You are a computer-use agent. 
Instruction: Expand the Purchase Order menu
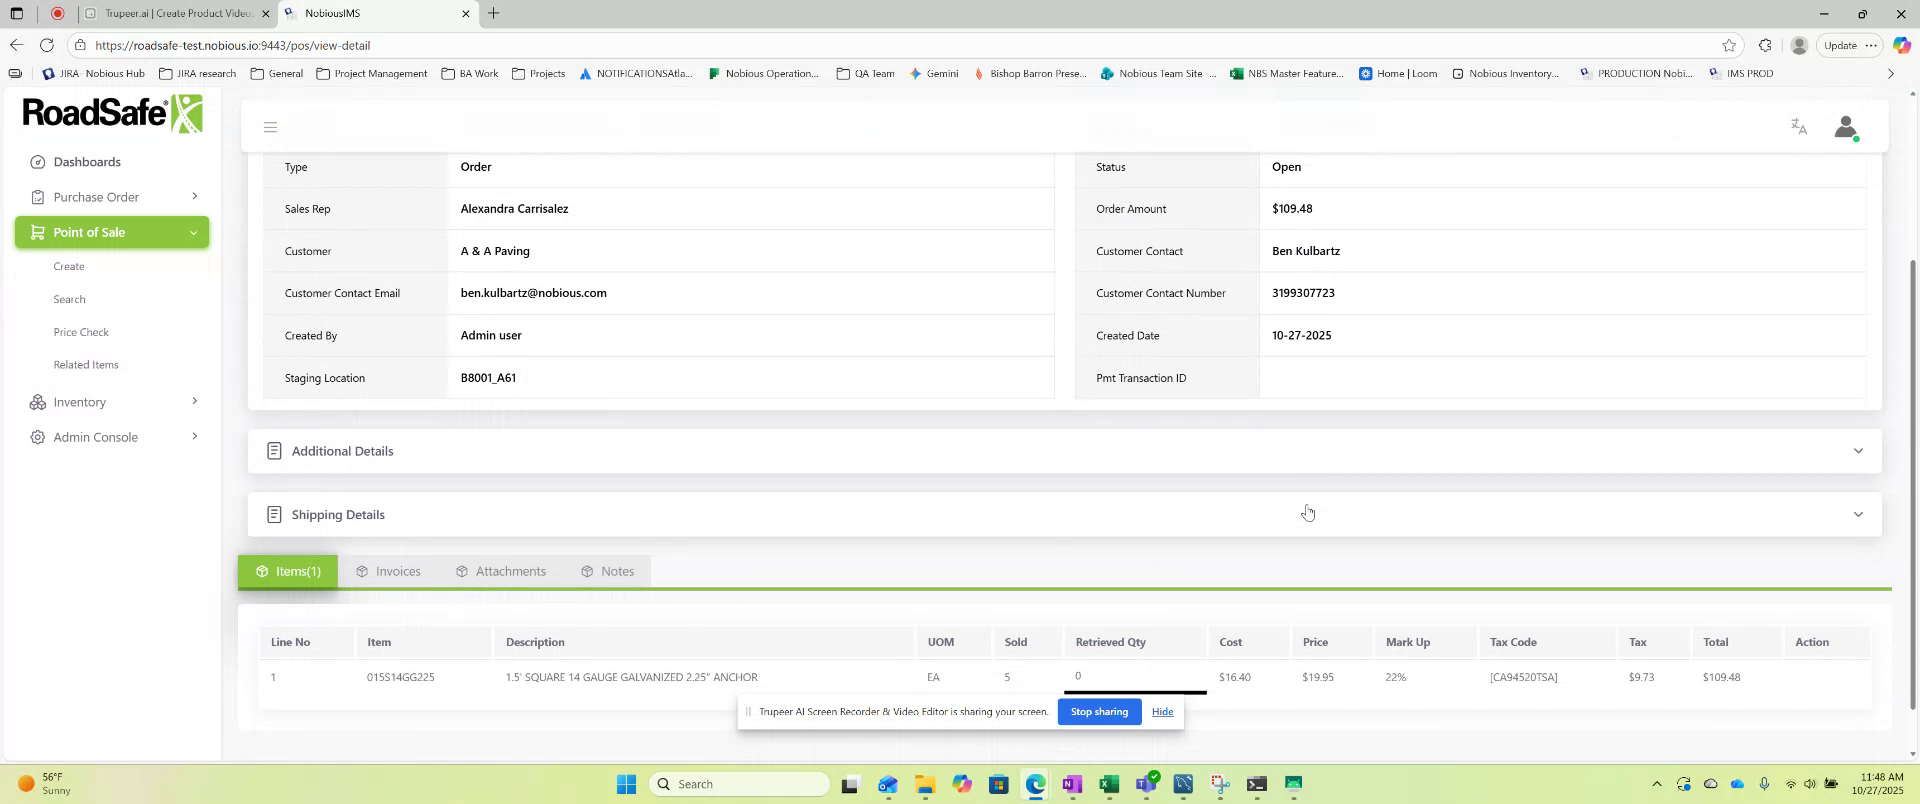pyautogui.click(x=194, y=196)
